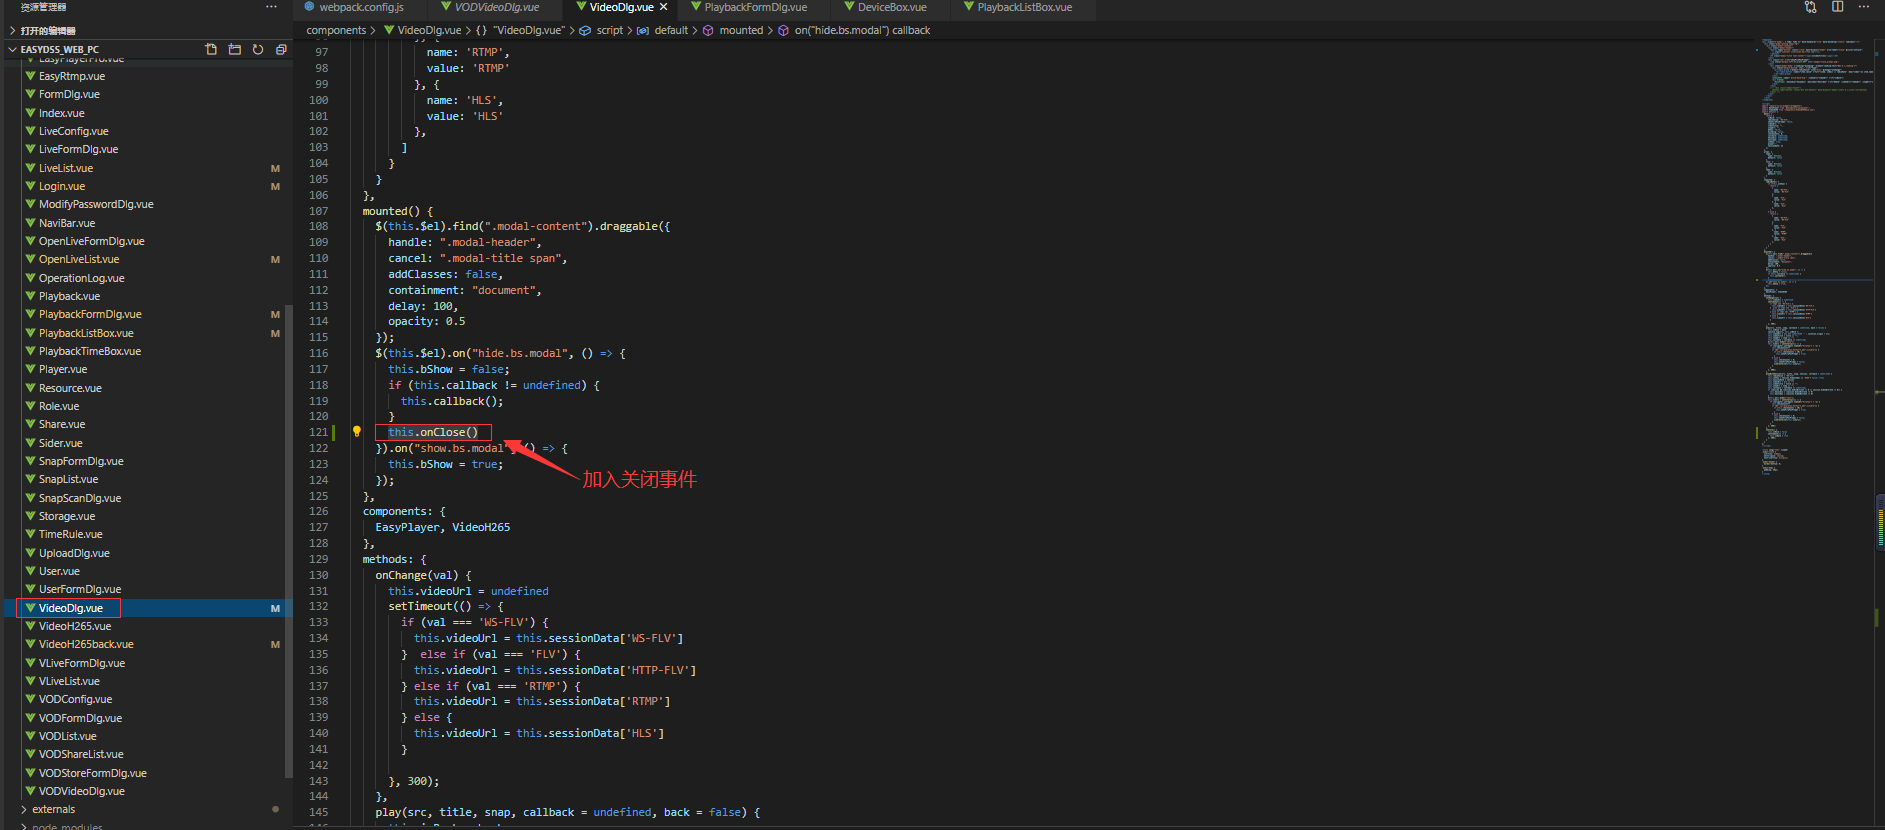The height and width of the screenshot is (830, 1885).
Task: Open ModifyPasswordDlg.vue in explorer
Action: coord(96,204)
